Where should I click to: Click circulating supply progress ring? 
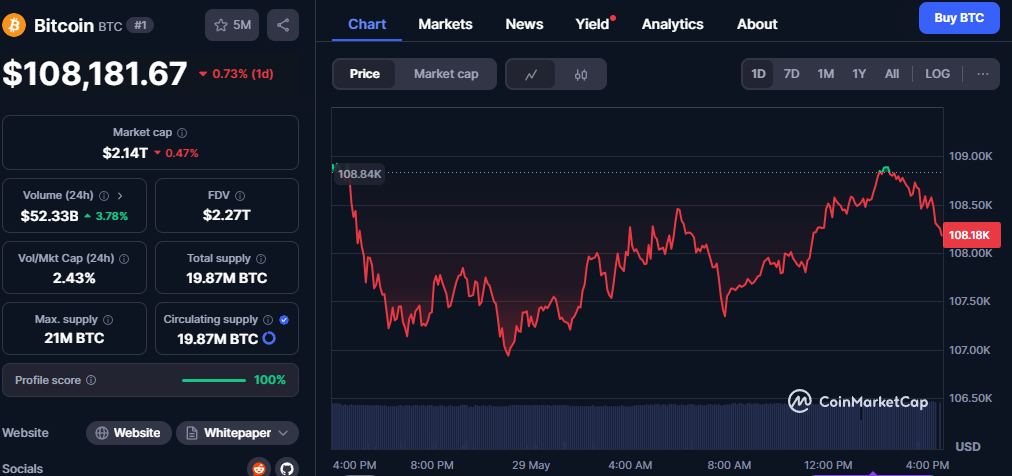click(x=269, y=338)
